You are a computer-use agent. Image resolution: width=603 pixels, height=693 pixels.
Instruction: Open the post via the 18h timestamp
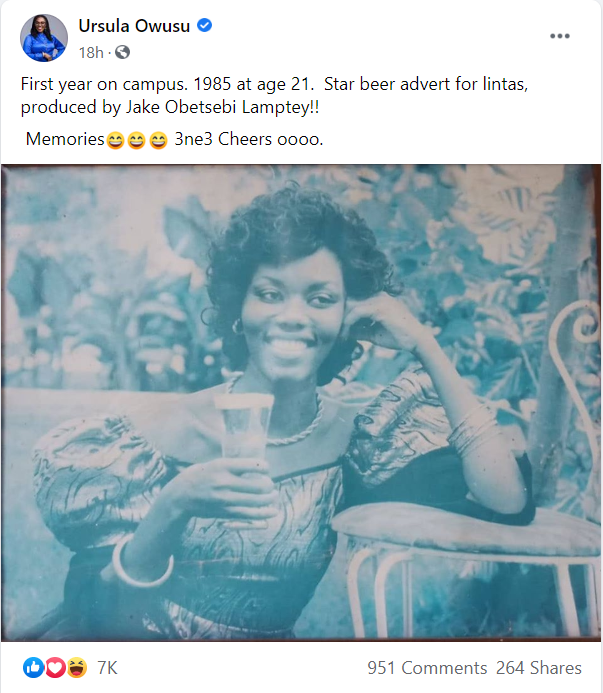pos(91,53)
